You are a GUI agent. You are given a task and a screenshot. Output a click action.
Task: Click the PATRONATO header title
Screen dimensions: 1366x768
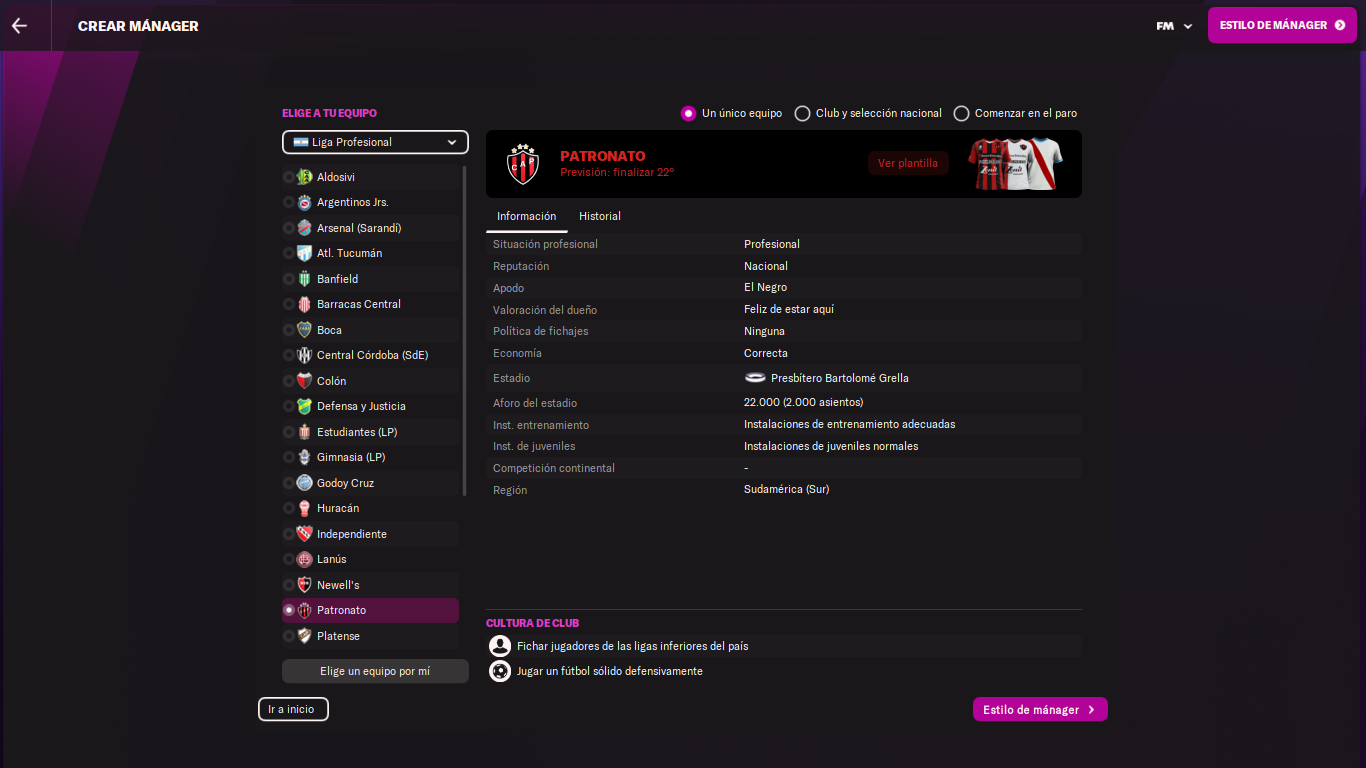(x=603, y=156)
